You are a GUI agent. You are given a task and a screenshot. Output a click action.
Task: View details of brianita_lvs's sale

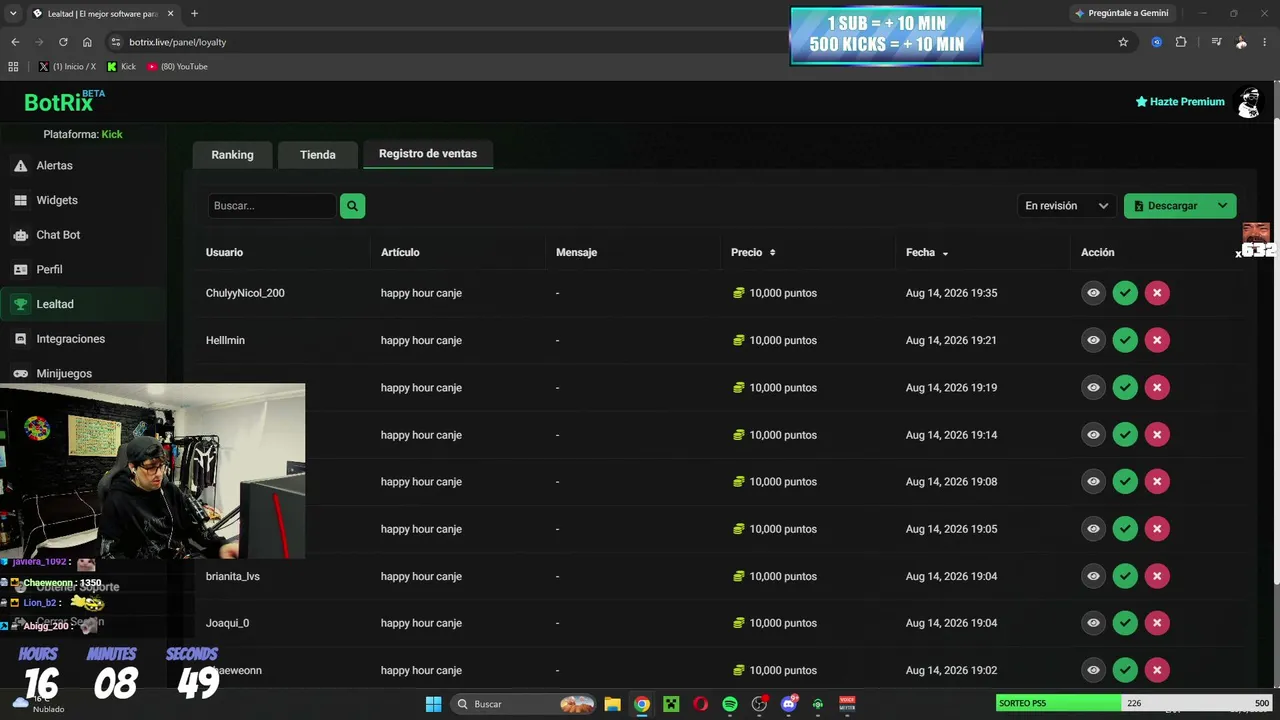(1093, 576)
